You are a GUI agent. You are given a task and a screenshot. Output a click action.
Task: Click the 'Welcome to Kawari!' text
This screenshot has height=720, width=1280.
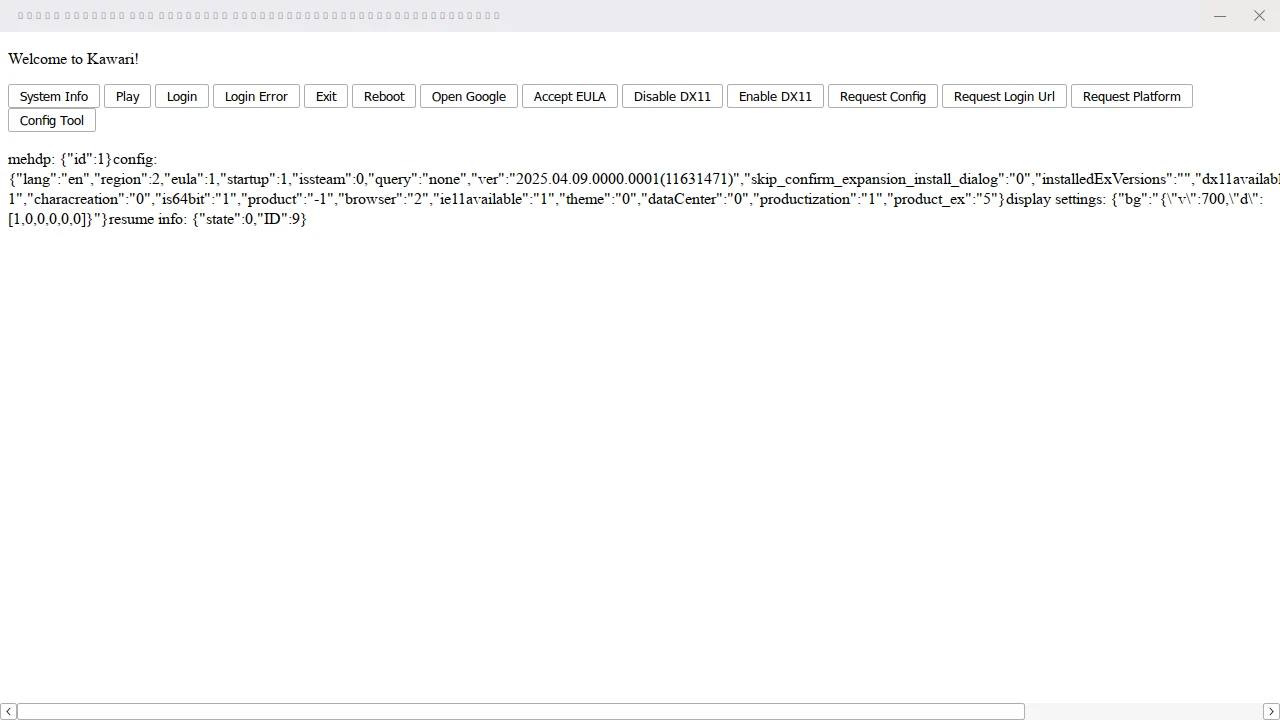pos(73,59)
